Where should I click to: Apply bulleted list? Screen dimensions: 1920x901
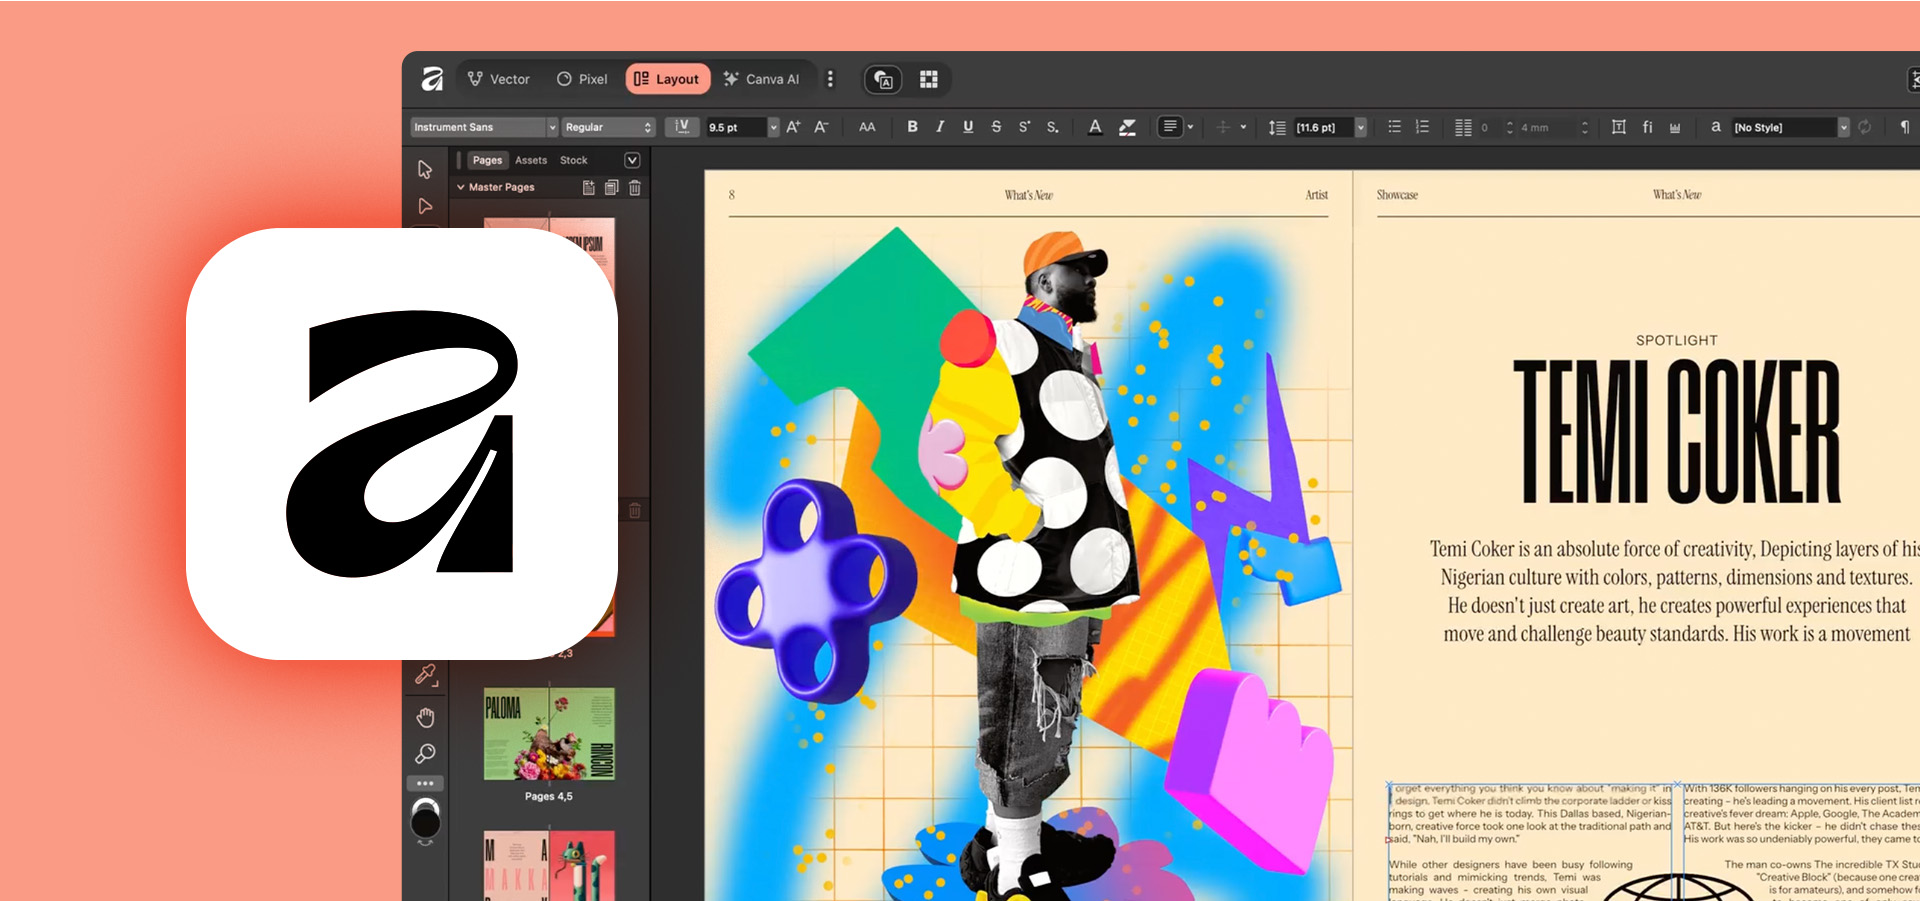(x=1394, y=127)
